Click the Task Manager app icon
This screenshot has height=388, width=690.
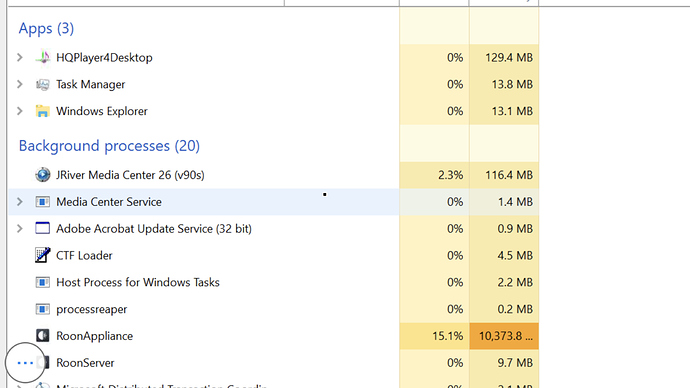coord(43,84)
